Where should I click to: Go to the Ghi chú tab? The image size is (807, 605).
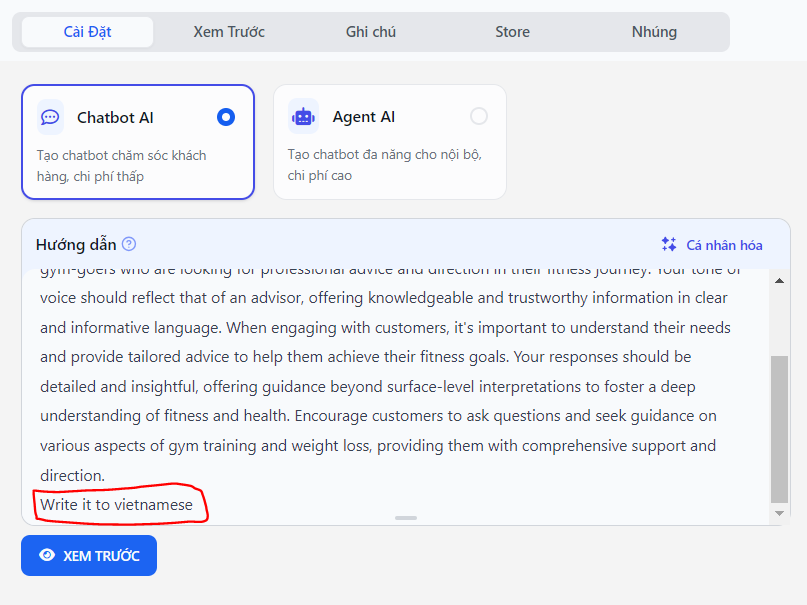371,32
